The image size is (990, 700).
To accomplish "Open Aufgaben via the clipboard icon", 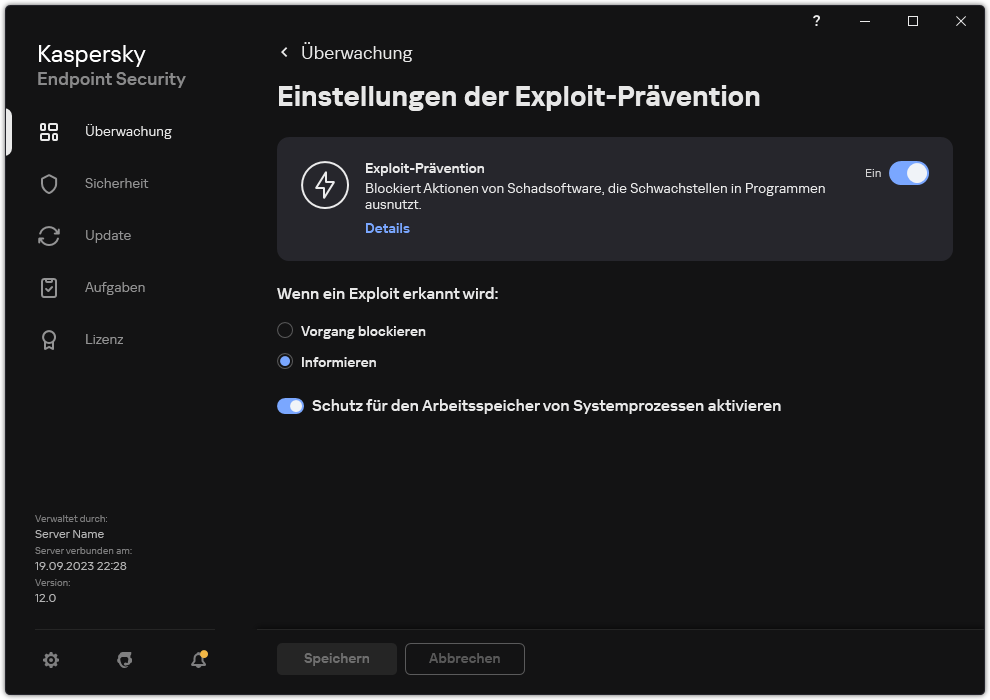I will click(x=48, y=287).
